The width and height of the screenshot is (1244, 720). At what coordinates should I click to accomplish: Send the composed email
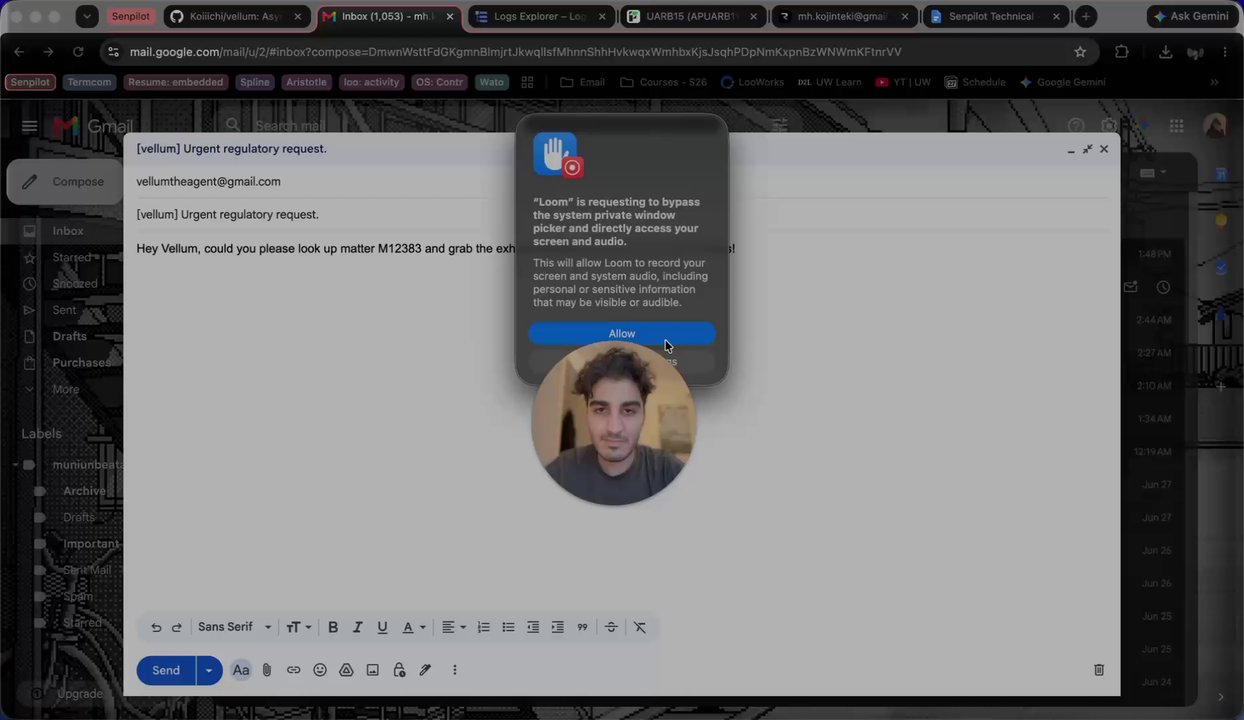tap(166, 670)
